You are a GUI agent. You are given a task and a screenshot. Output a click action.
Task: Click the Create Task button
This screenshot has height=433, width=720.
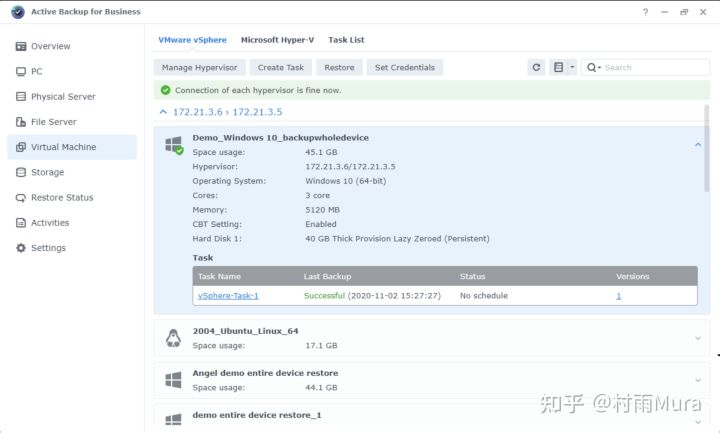[x=281, y=67]
